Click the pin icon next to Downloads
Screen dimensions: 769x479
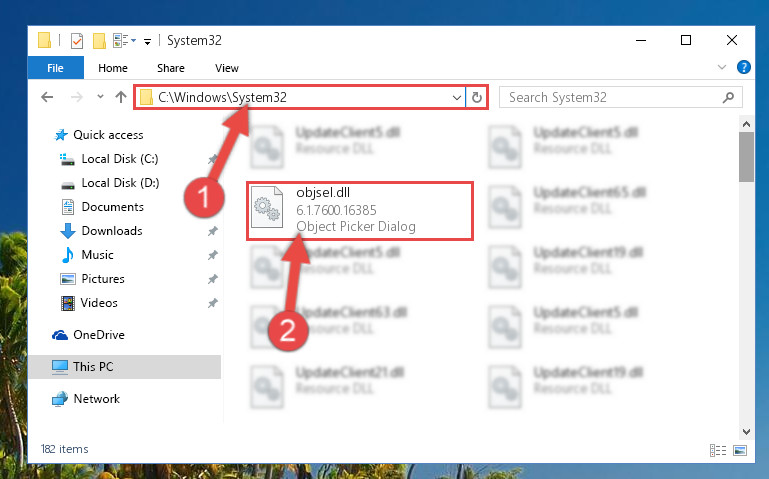pos(212,231)
